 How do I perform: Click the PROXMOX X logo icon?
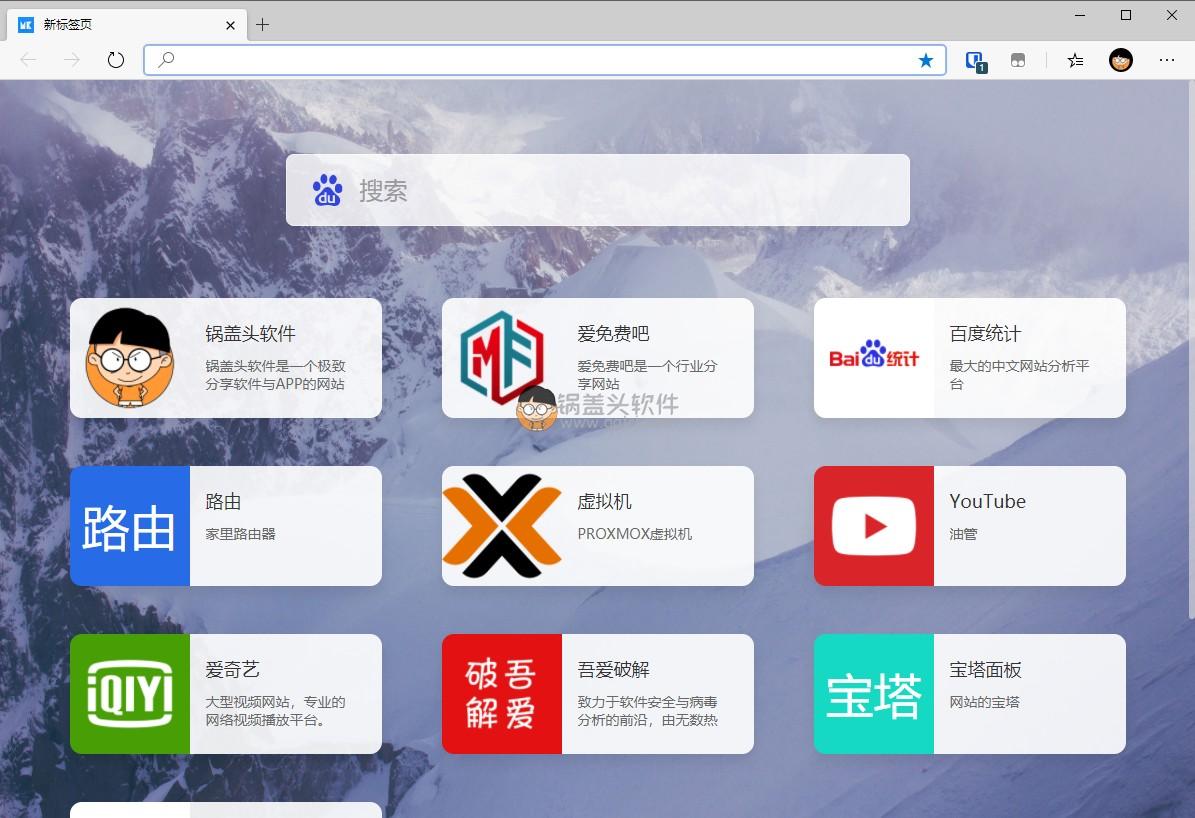tap(501, 526)
